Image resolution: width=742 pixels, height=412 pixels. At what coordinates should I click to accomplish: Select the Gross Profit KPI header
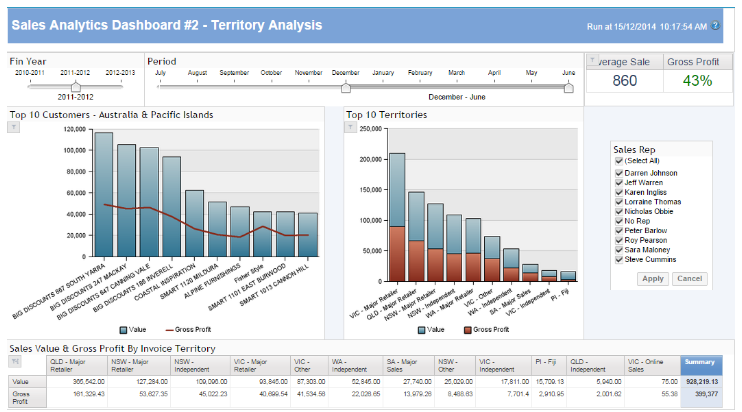(x=693, y=62)
